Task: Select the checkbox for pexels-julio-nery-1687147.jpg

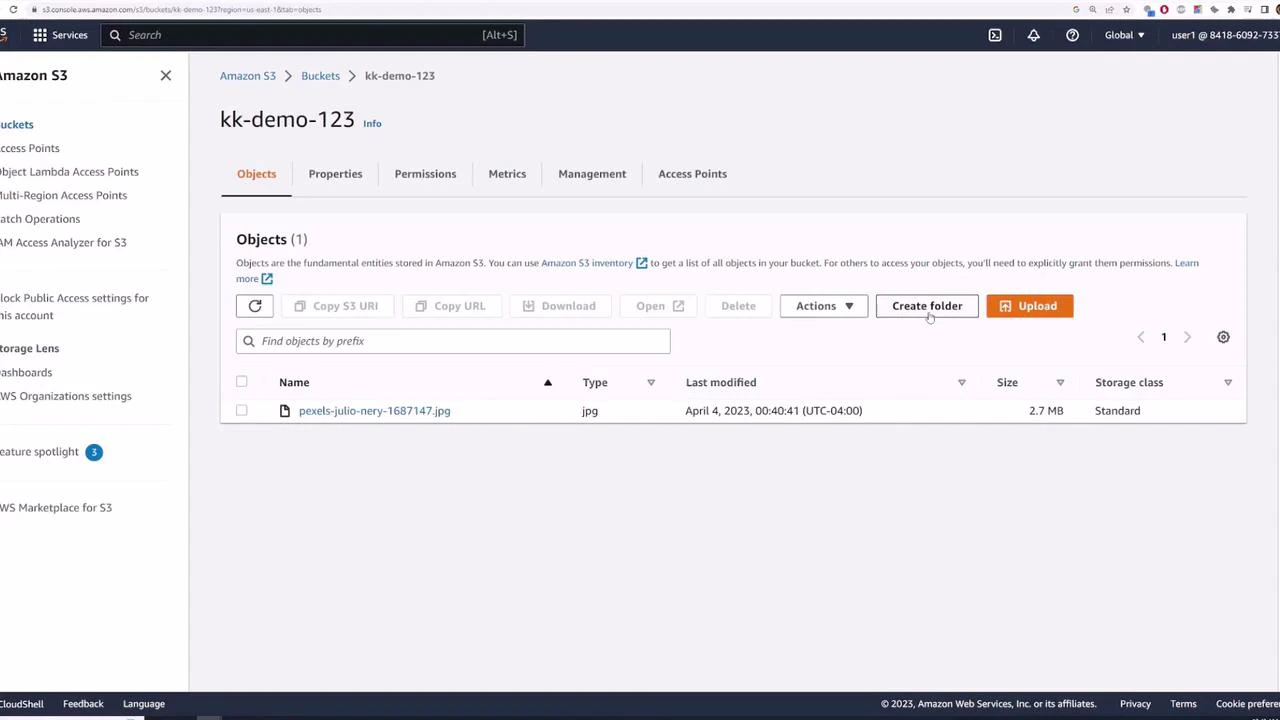Action: coord(241,410)
